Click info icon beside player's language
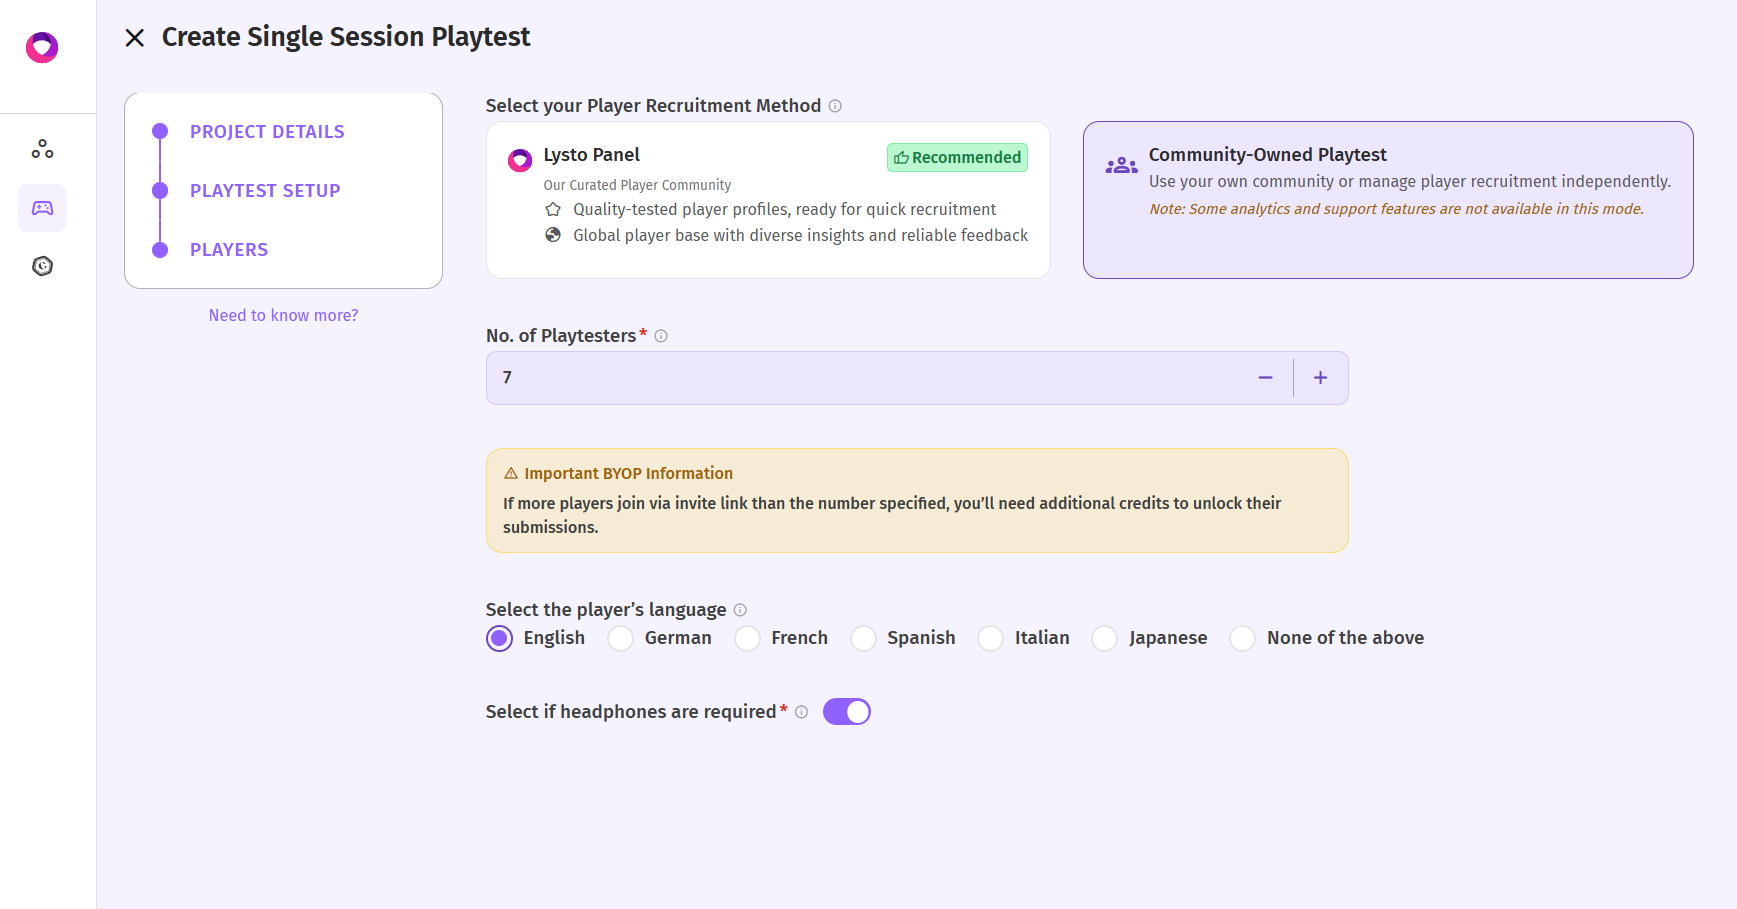This screenshot has width=1737, height=909. click(x=740, y=610)
